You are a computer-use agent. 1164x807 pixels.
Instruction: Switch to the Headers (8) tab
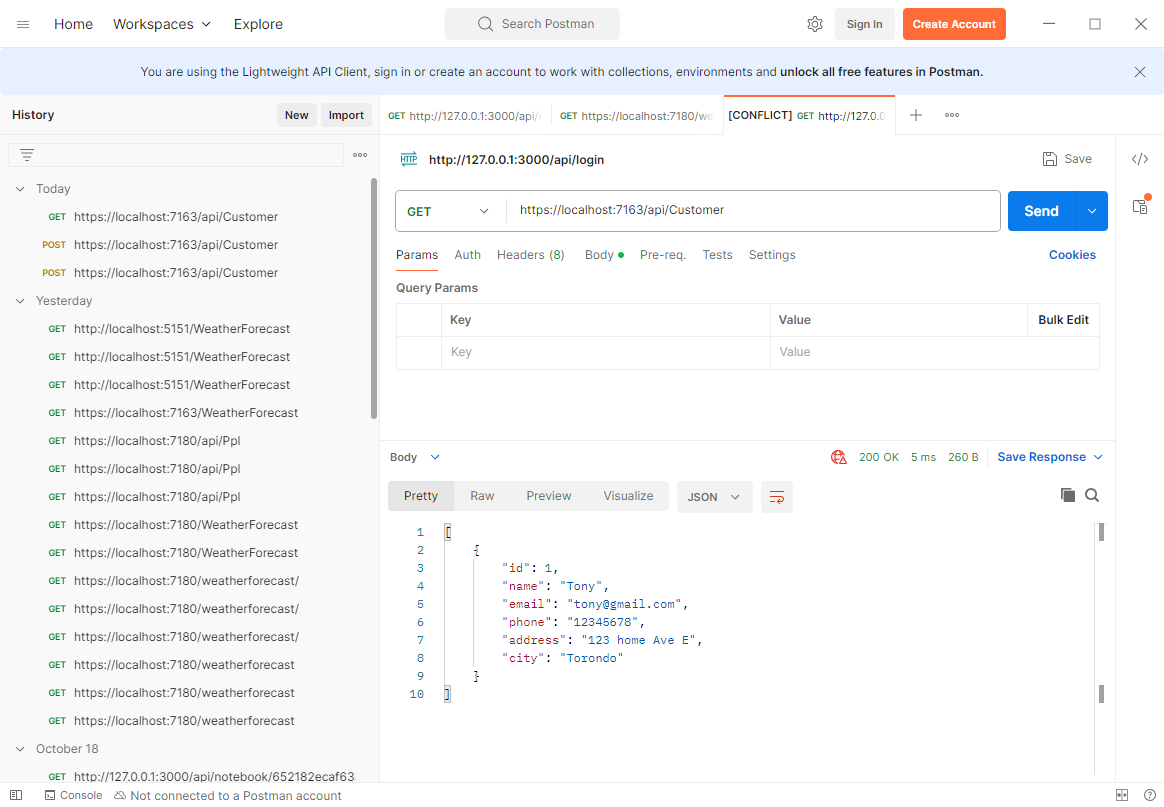point(530,255)
